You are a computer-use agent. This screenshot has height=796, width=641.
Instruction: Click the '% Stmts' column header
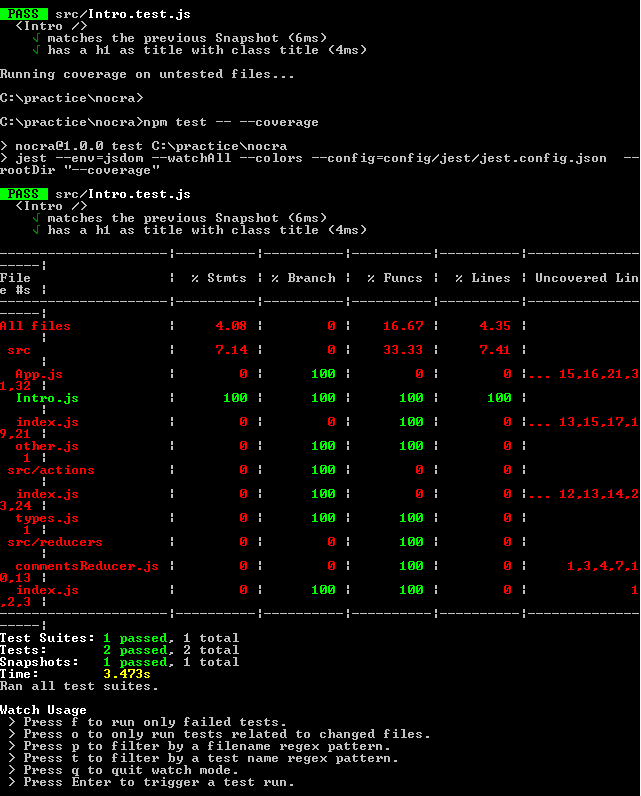tap(219, 278)
